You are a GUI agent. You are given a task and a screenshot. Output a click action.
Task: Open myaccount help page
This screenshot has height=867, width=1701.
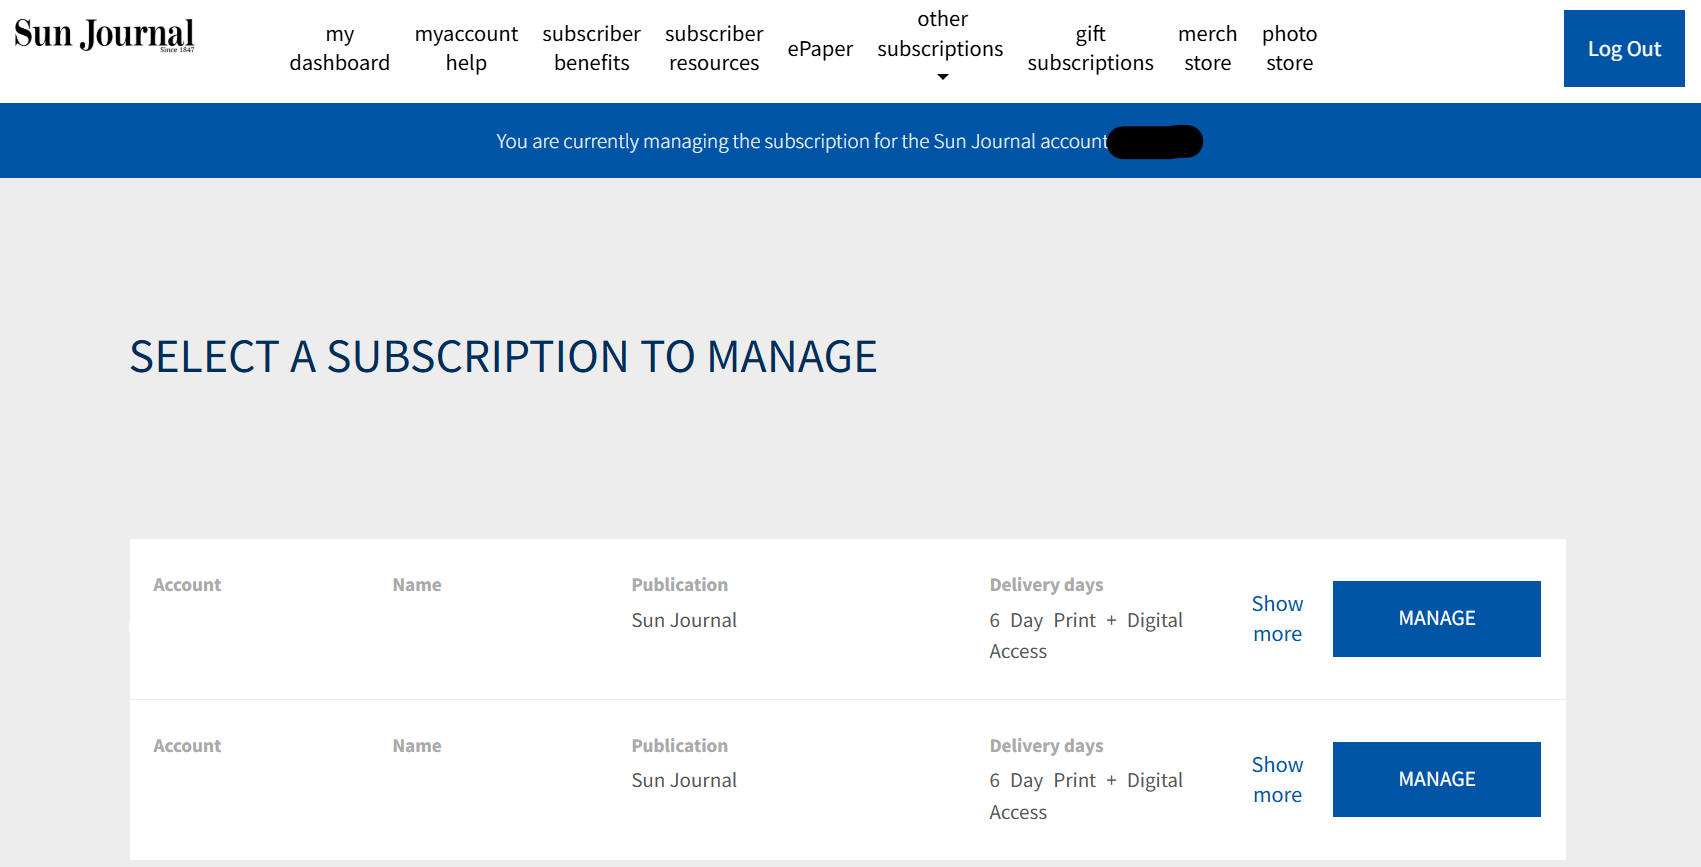coord(466,48)
